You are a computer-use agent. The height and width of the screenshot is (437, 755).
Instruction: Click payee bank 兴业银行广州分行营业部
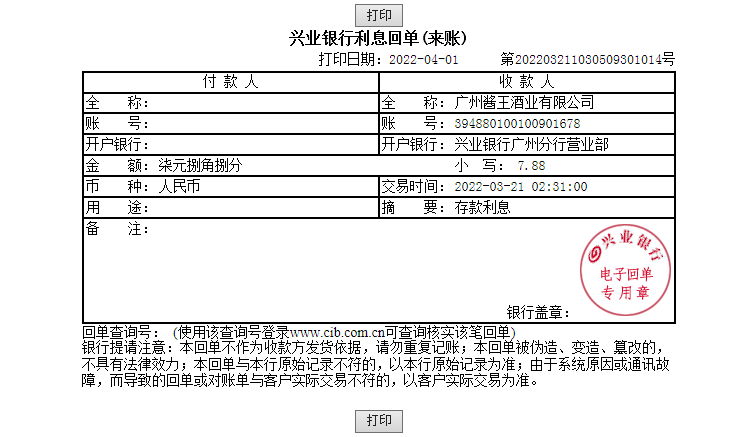[532, 144]
